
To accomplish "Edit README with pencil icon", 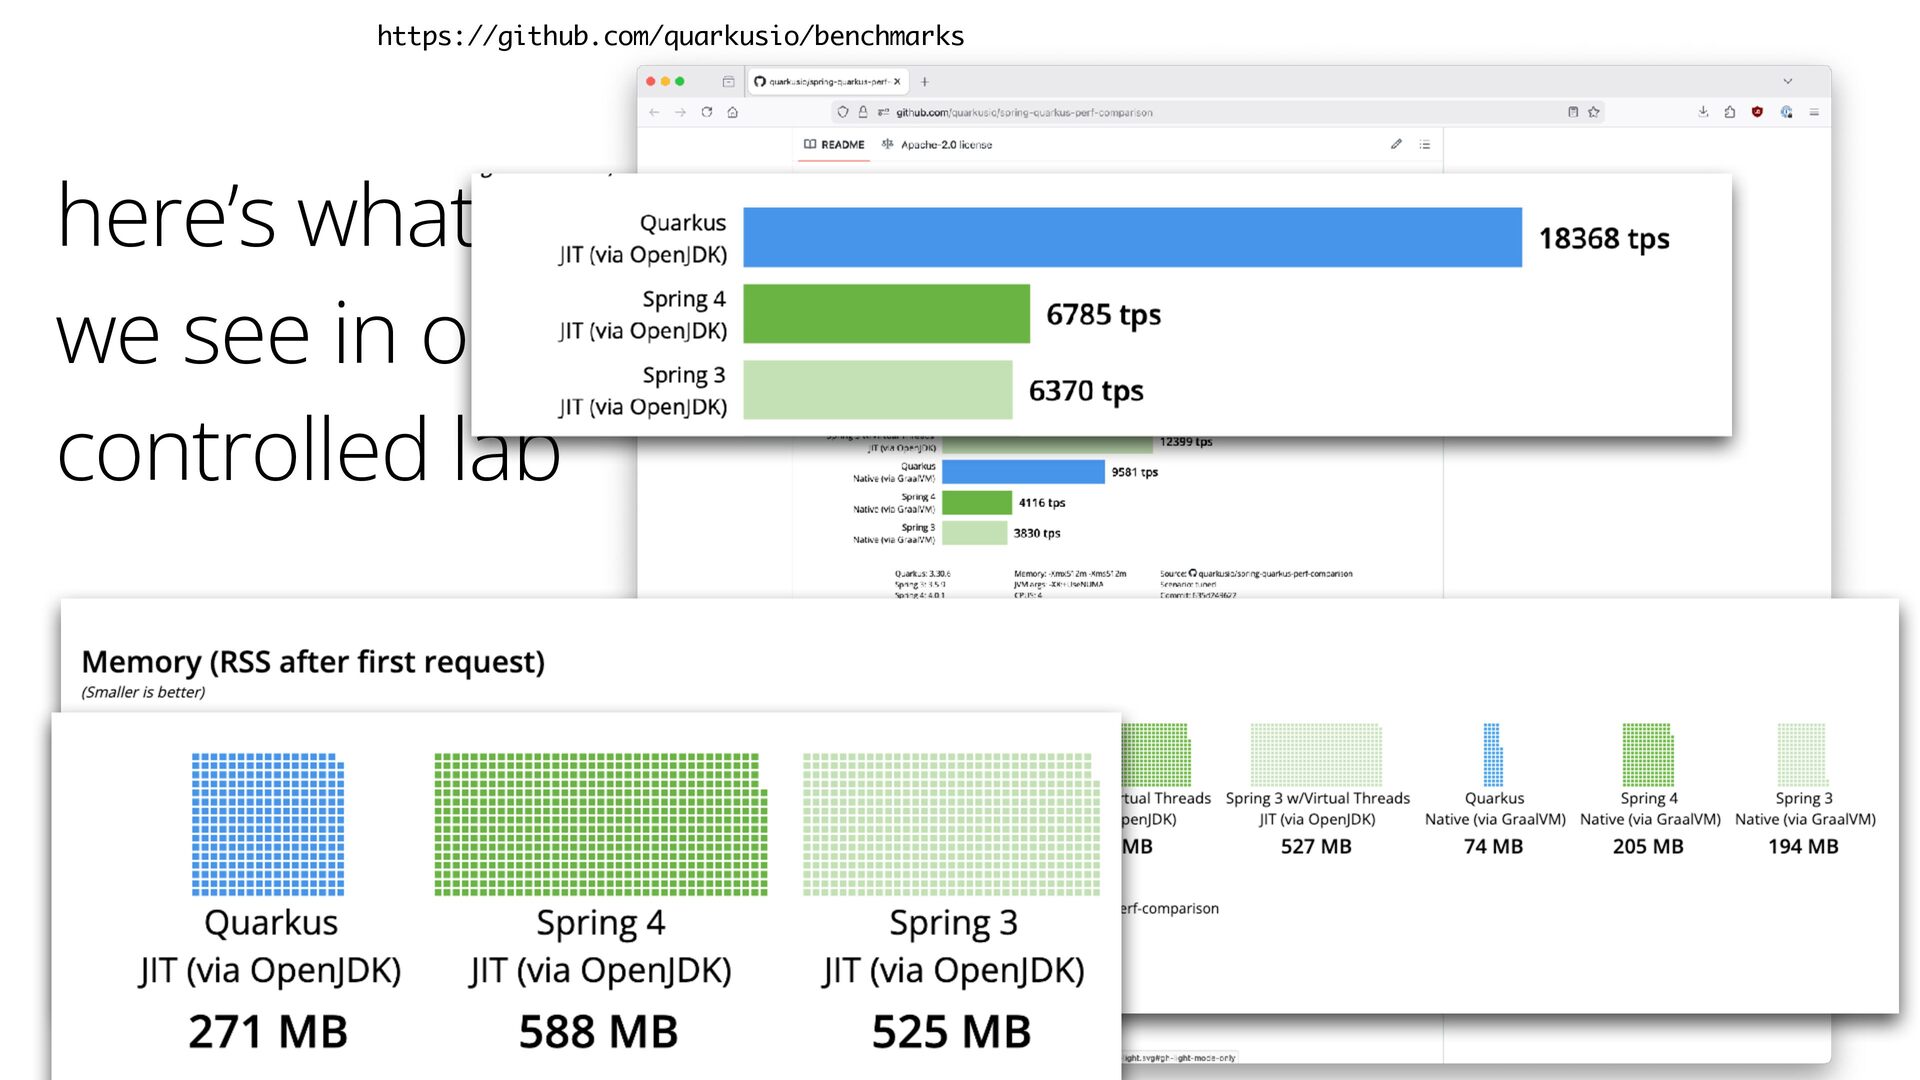I will 1396,144.
